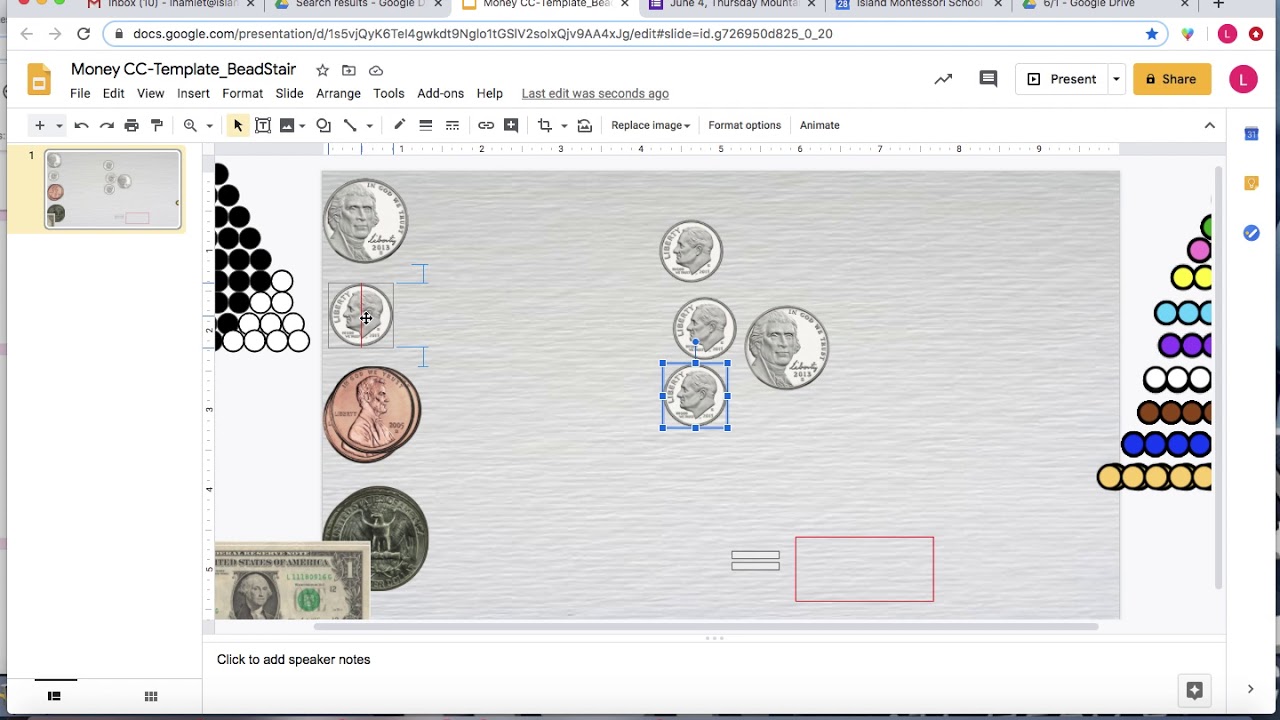Star the Money CC-Template_BeadStair document
Viewport: 1280px width, 720px height.
coord(322,70)
